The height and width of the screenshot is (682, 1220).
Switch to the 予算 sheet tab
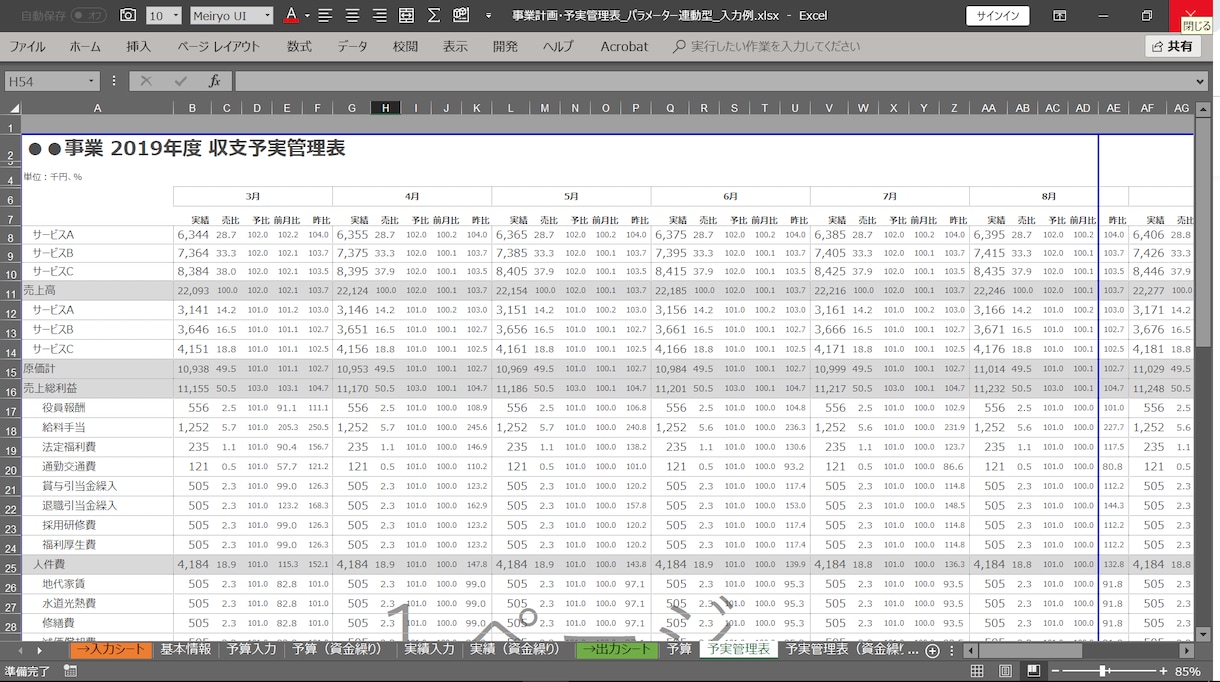pos(679,649)
